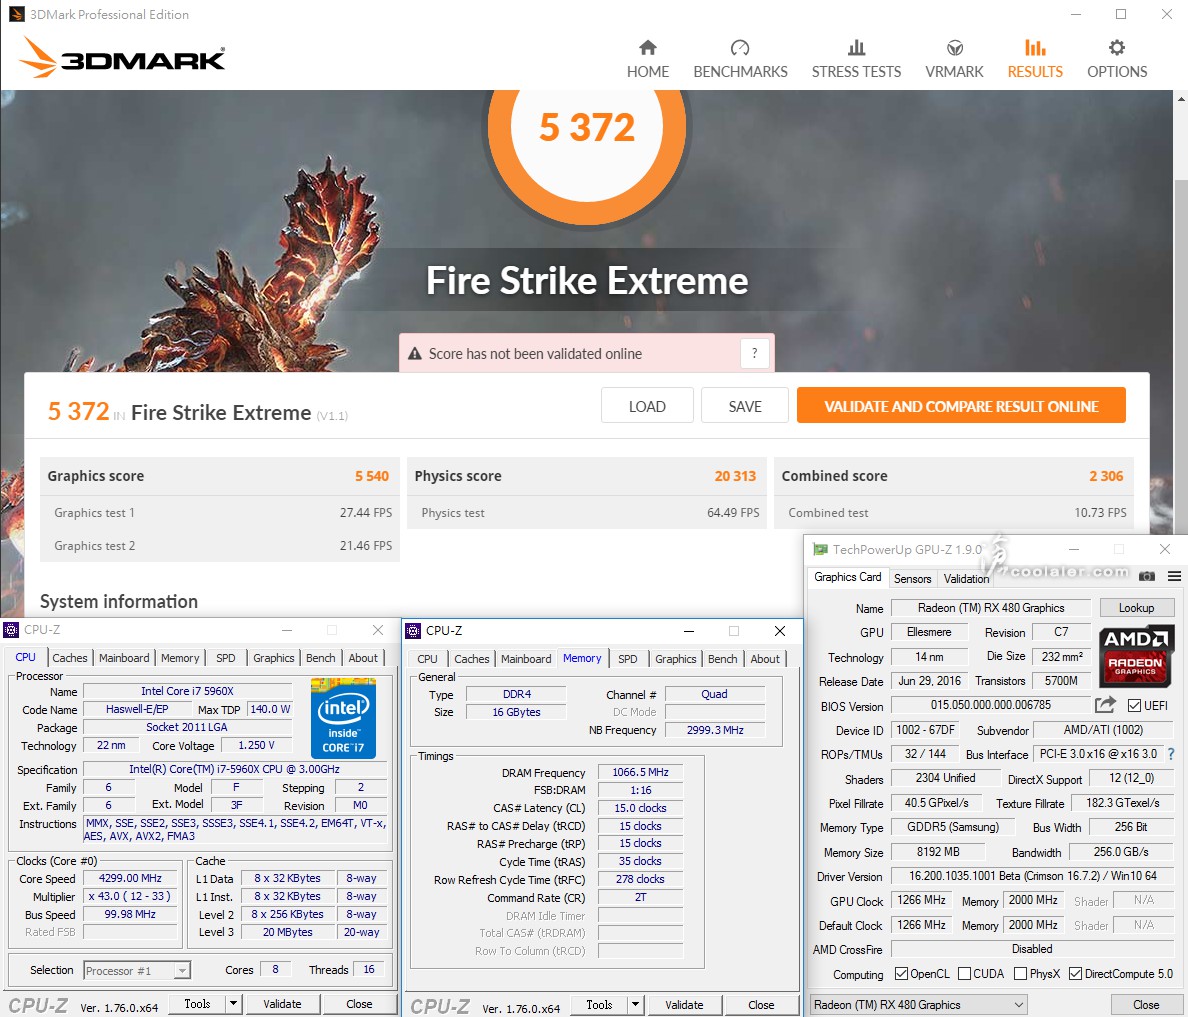
Task: Click the GPU-Z title bar app icon
Action: (820, 549)
